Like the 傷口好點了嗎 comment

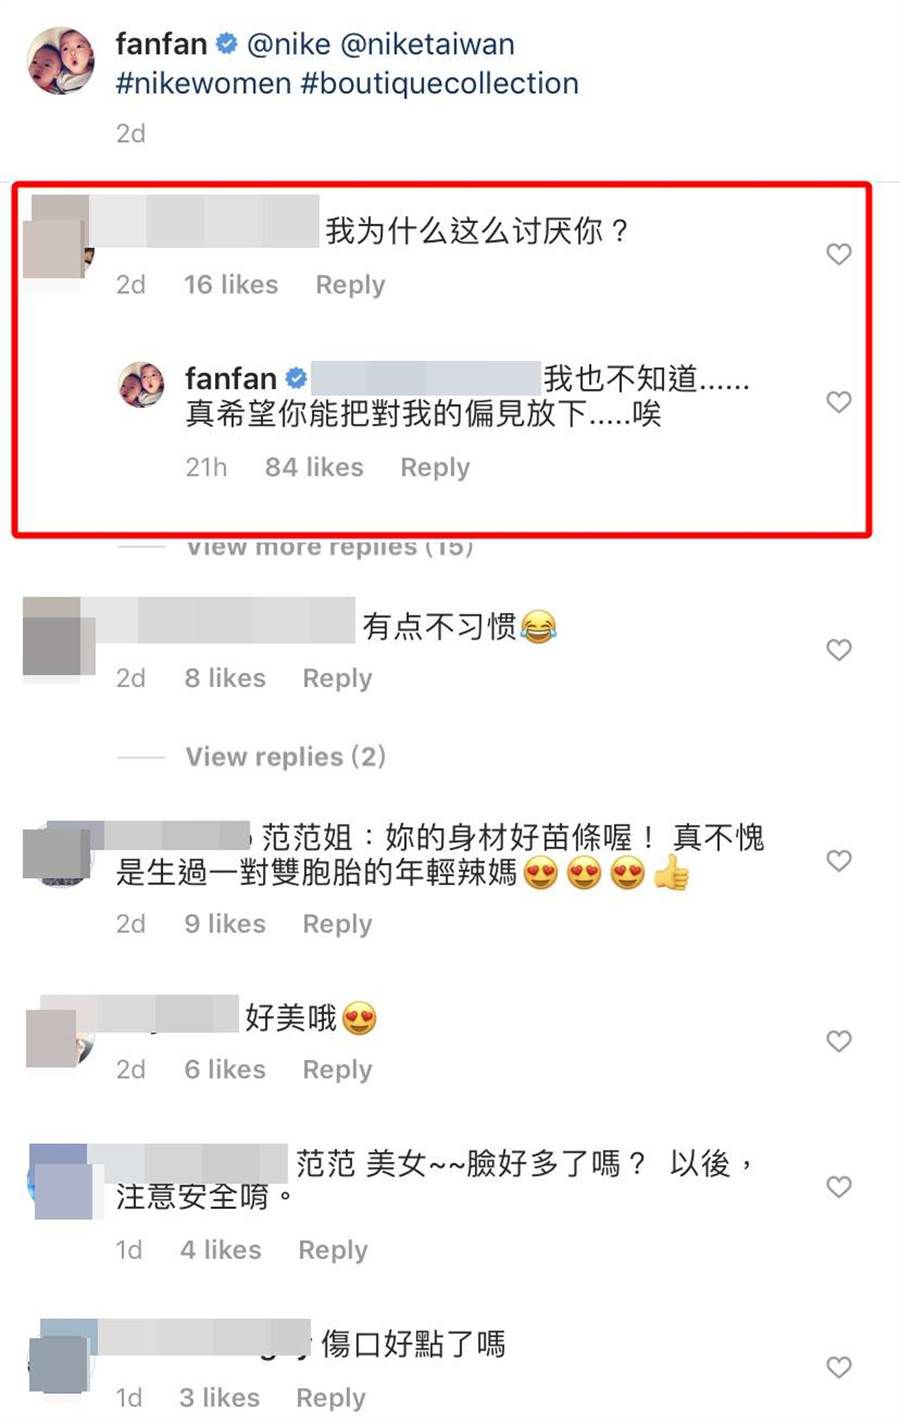pos(838,1367)
